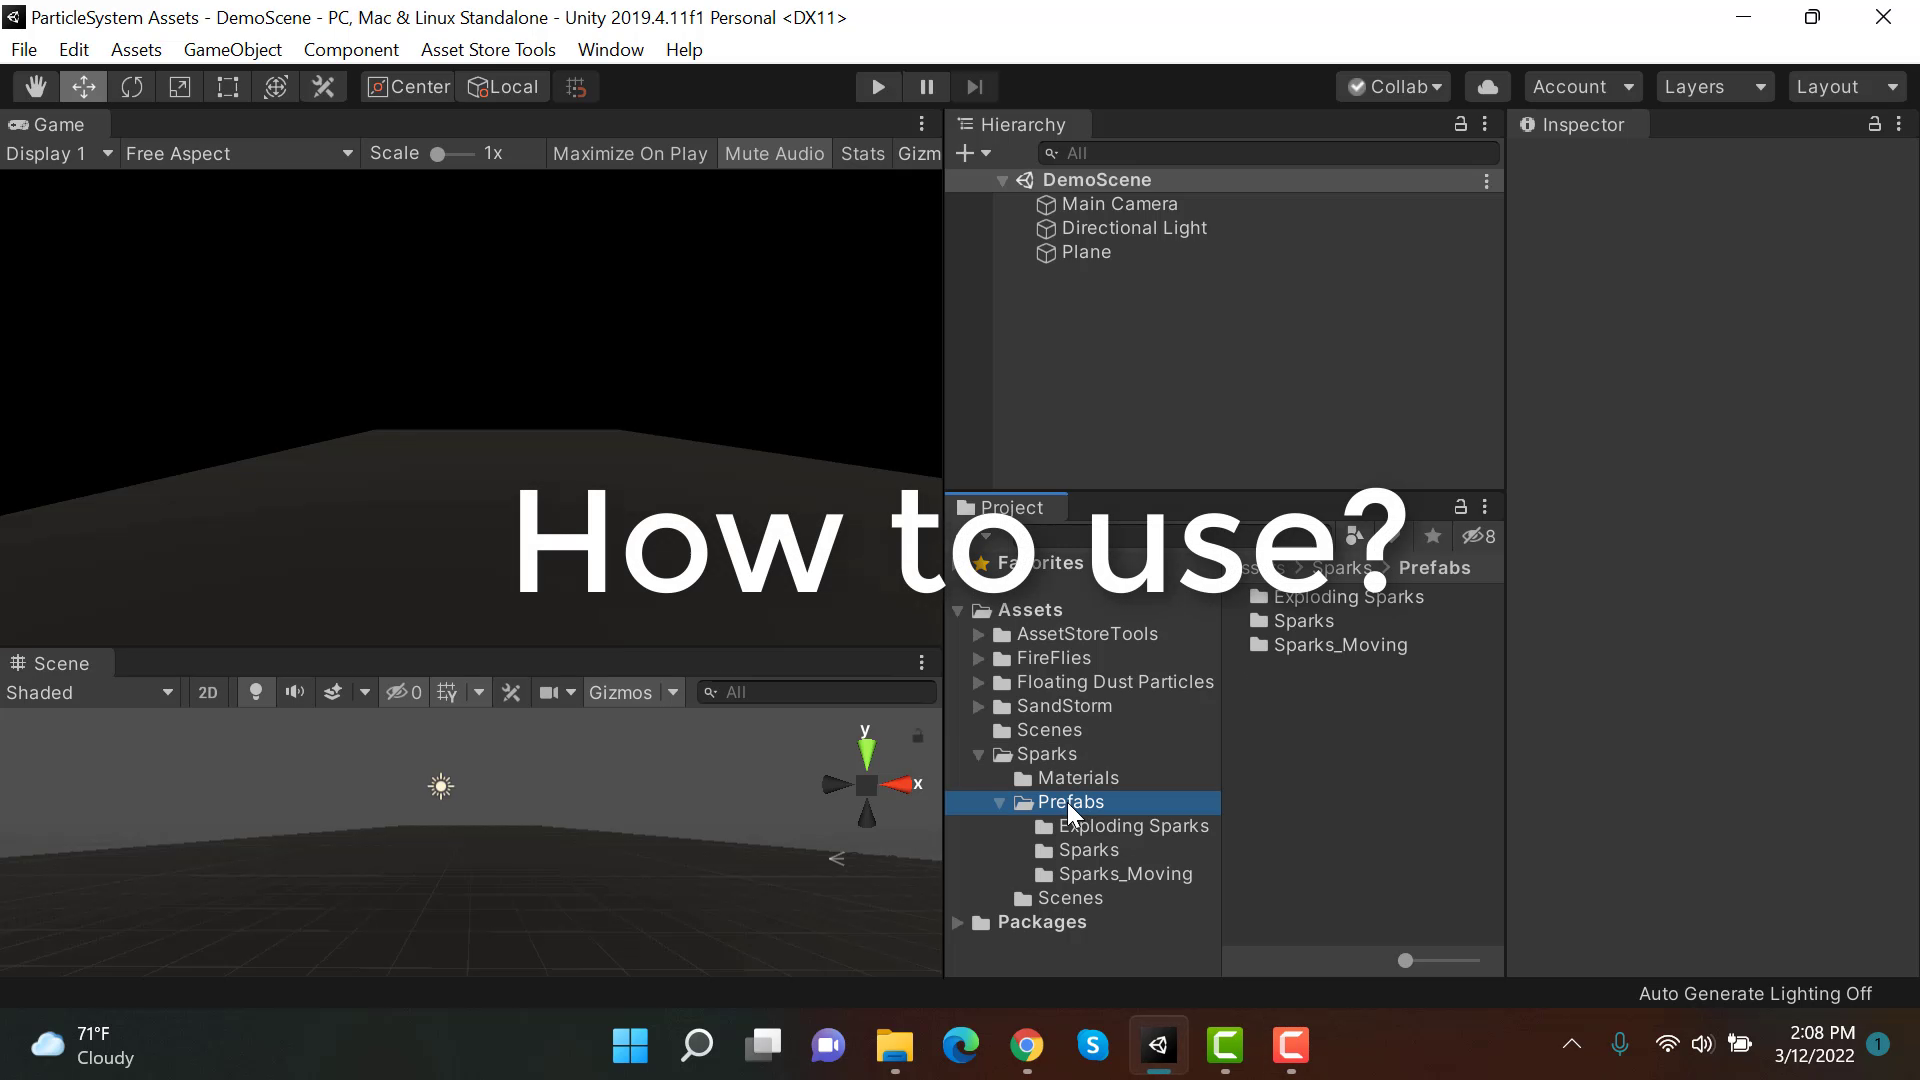
Task: Open the Window menu
Action: point(610,50)
